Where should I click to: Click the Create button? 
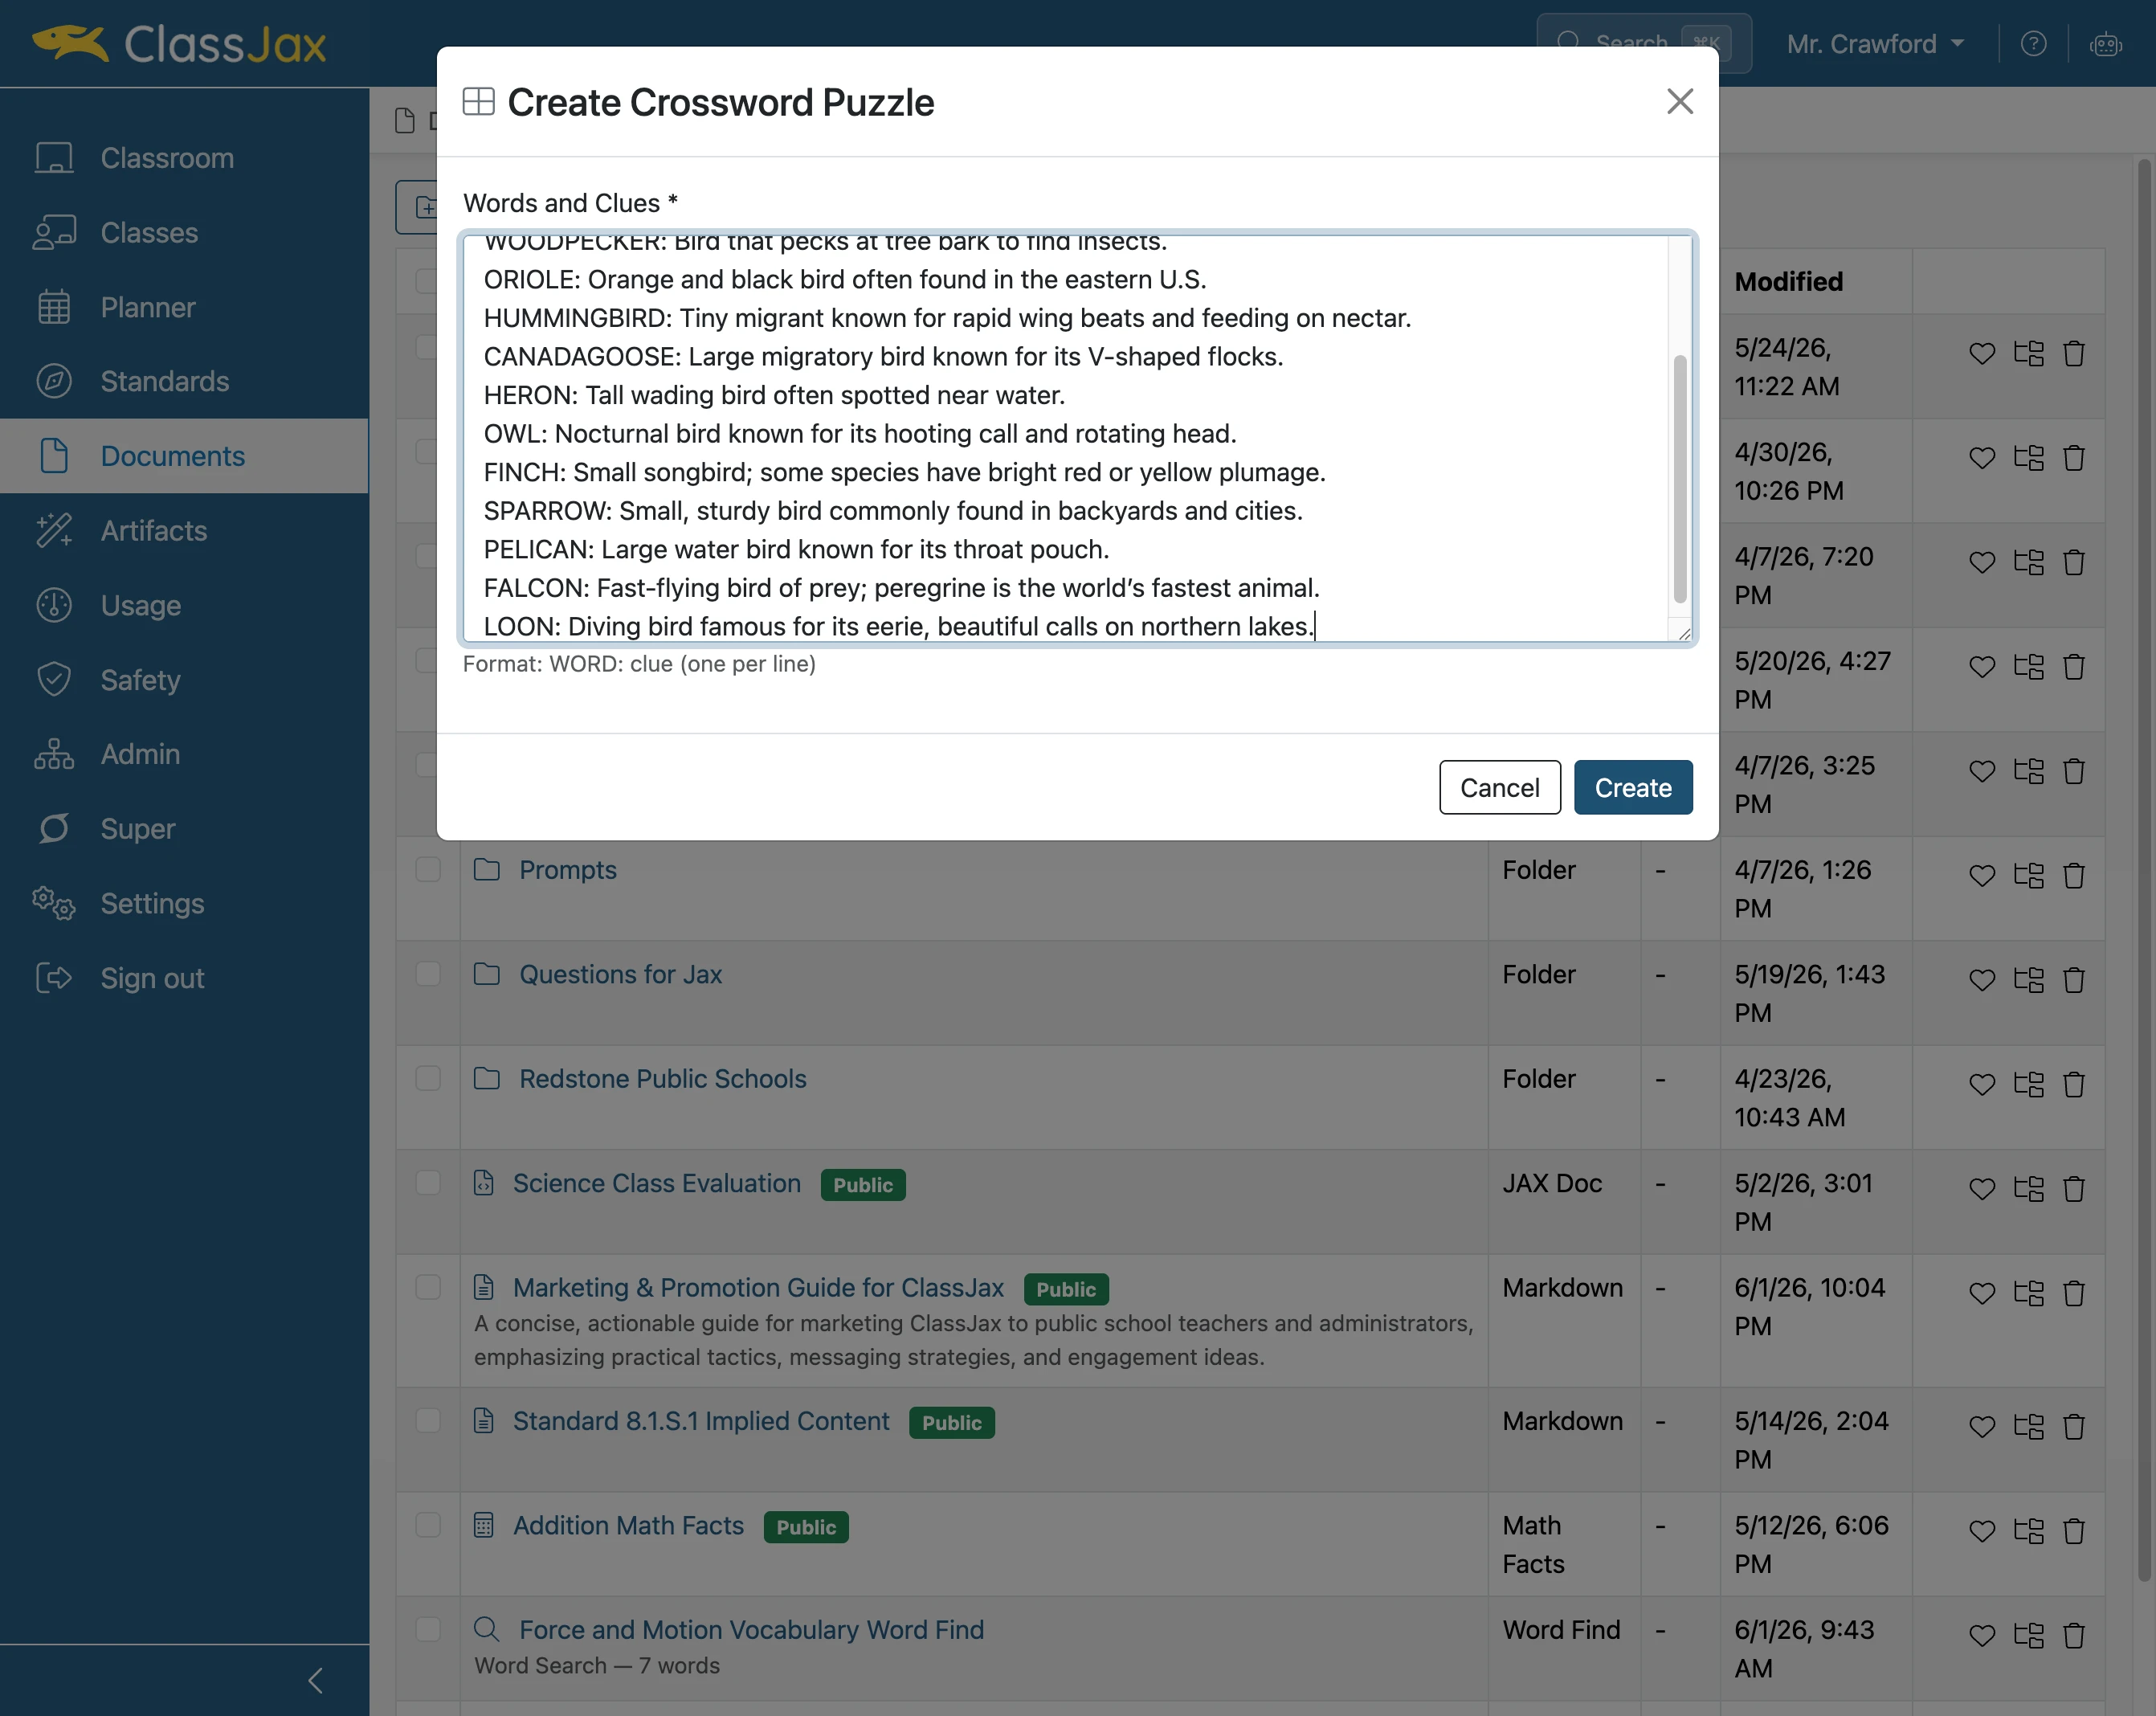coord(1633,788)
